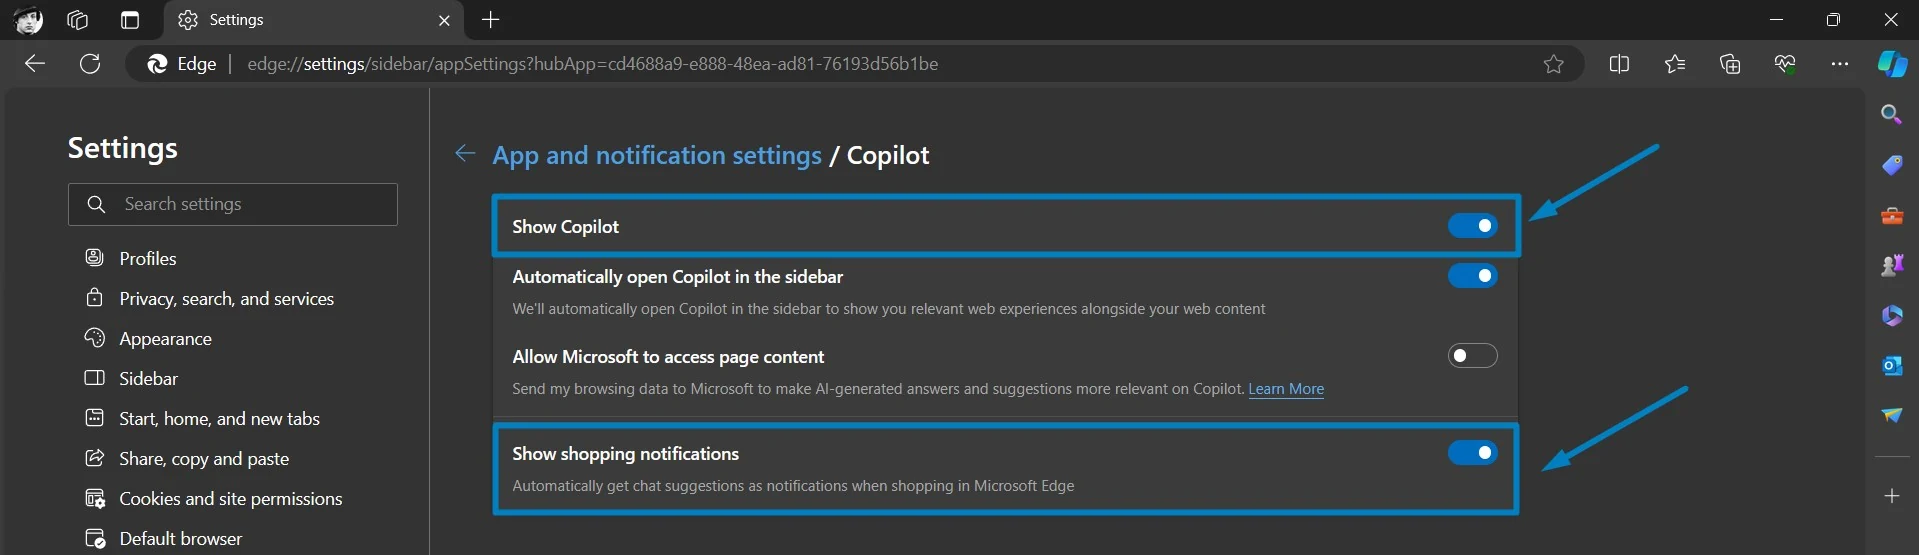Turn off the Show Copilot toggle
The image size is (1919, 555).
pos(1473,226)
